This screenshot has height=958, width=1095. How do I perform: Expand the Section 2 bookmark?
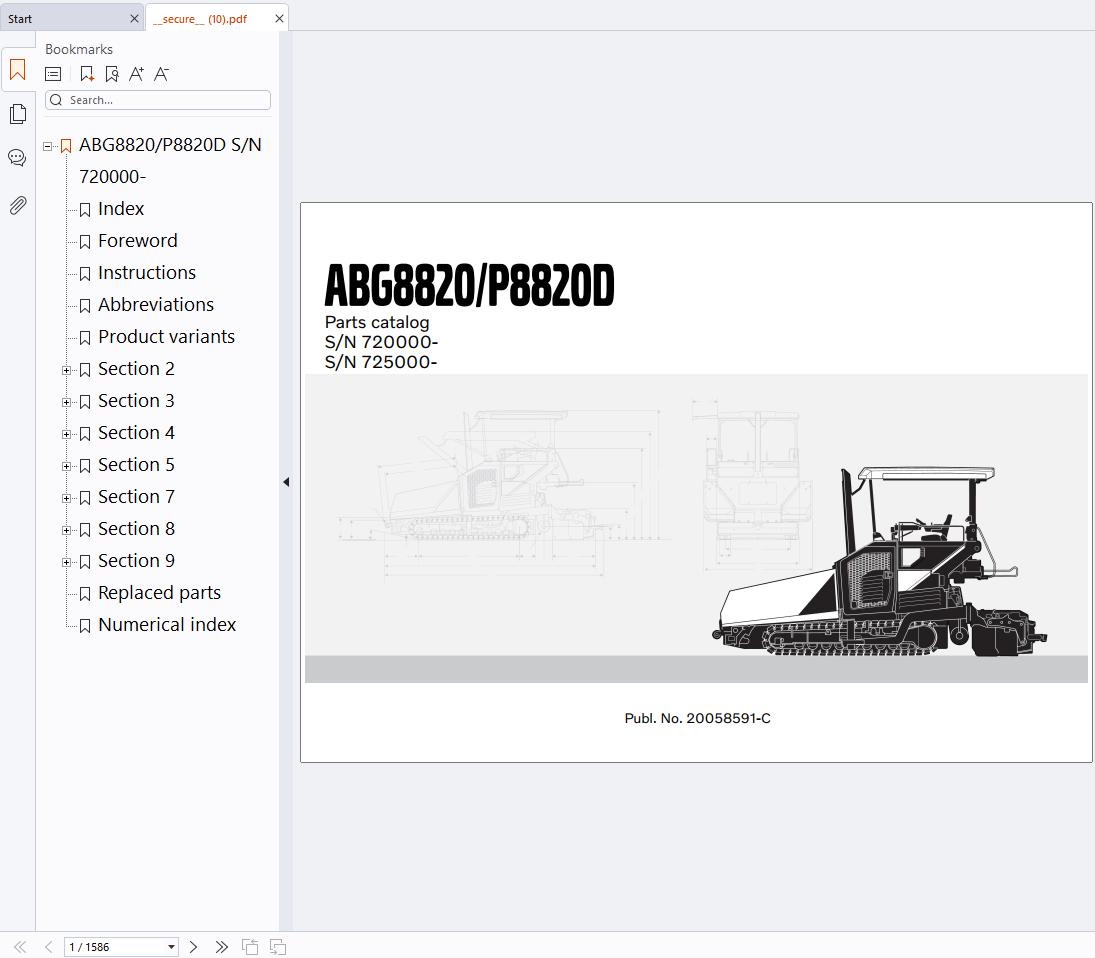66,370
